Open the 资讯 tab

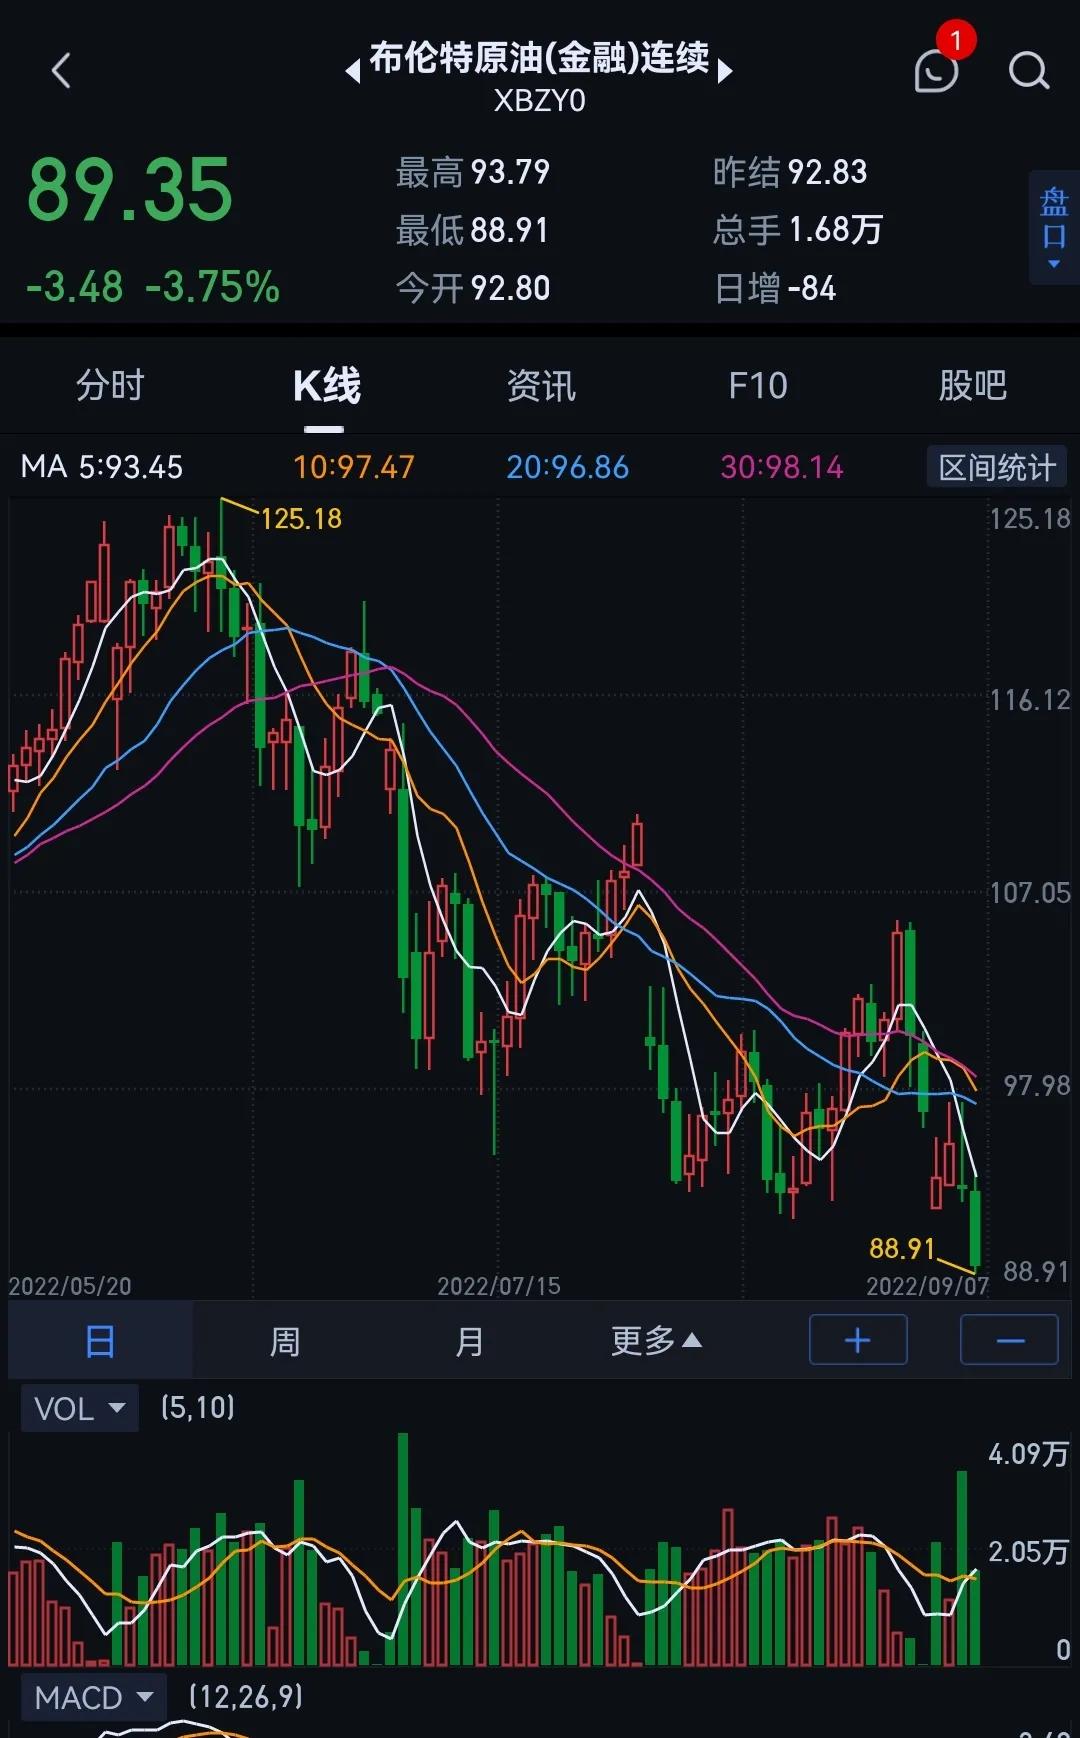[x=541, y=385]
